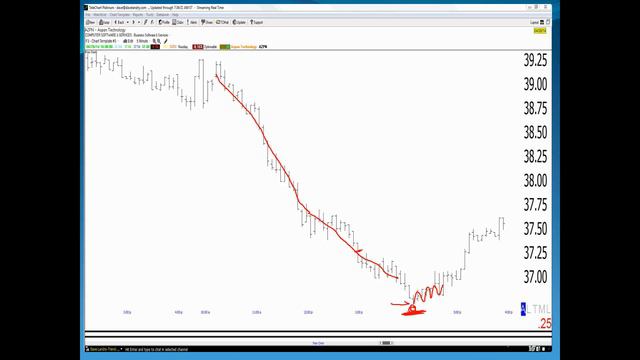
Task: Click the time frame scrollbar thumb
Action: [x=386, y=343]
